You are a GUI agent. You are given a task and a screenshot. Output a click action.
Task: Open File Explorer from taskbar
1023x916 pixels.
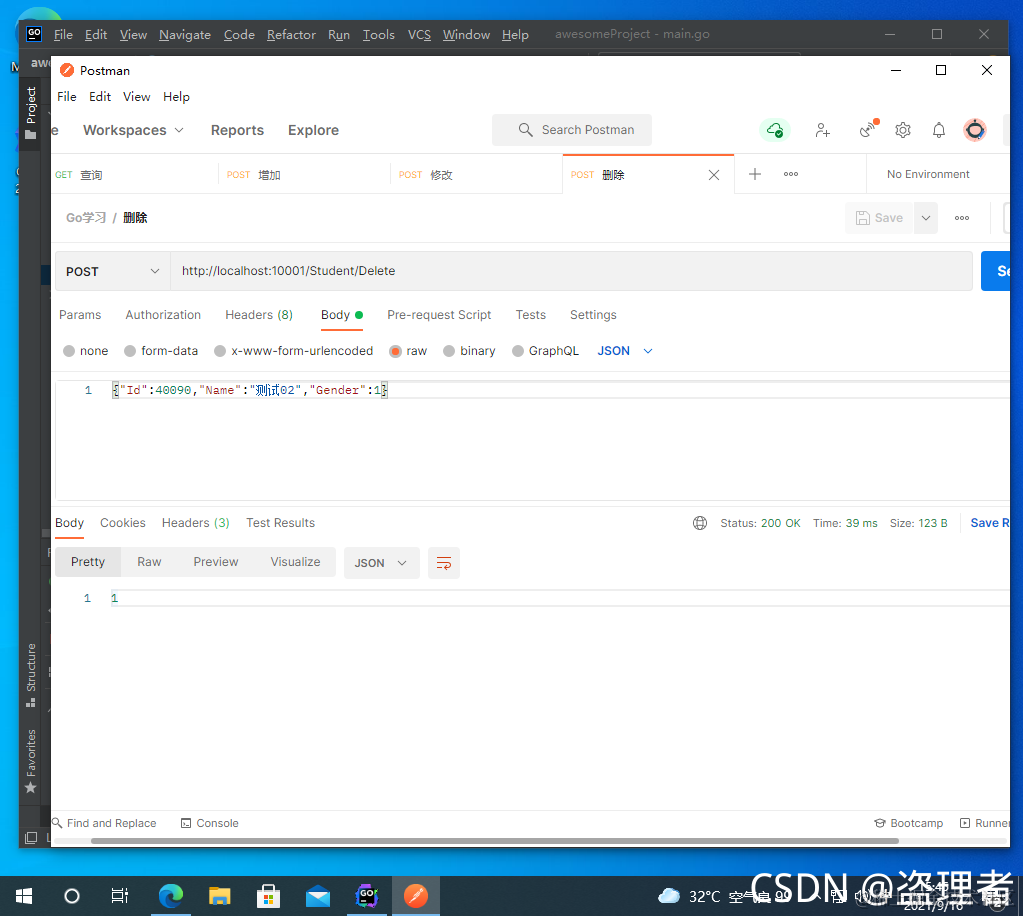tap(220, 896)
